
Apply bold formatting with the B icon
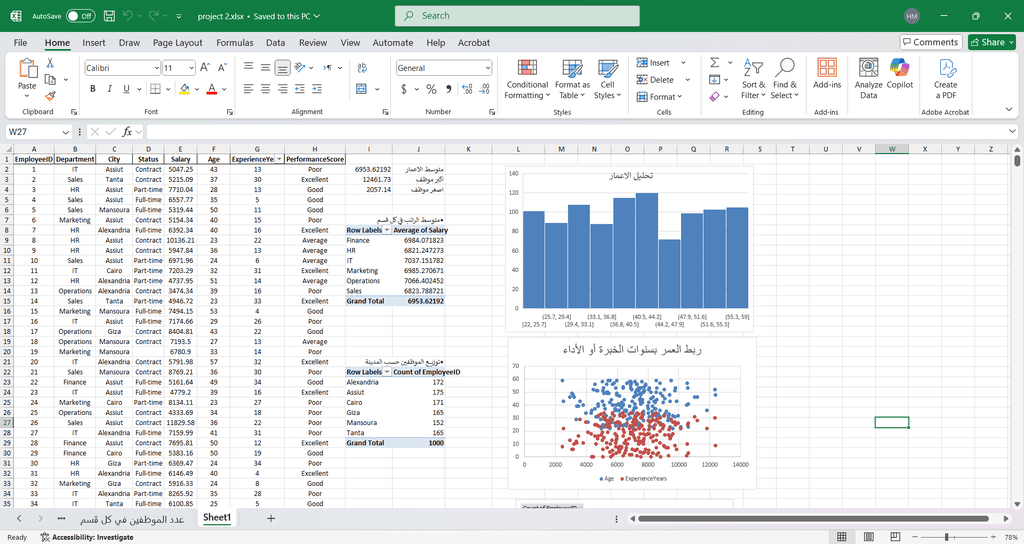94,89
